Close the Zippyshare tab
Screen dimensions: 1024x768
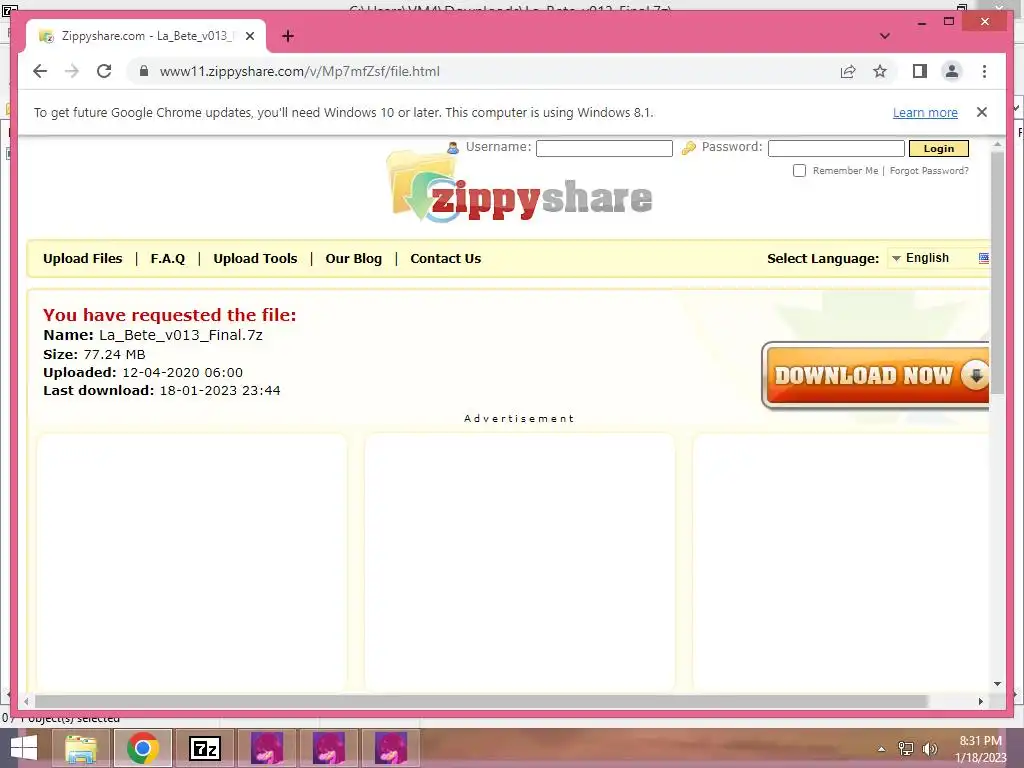[x=250, y=36]
